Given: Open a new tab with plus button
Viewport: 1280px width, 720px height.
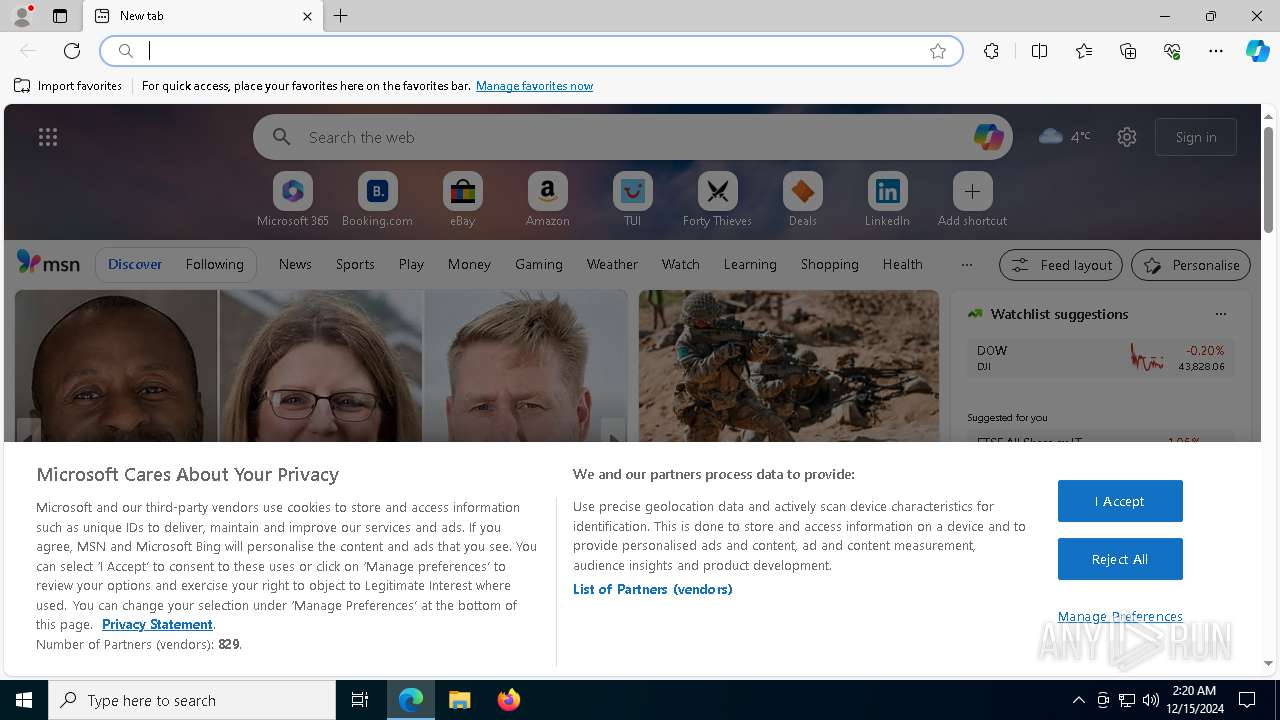Looking at the screenshot, I should pyautogui.click(x=341, y=16).
